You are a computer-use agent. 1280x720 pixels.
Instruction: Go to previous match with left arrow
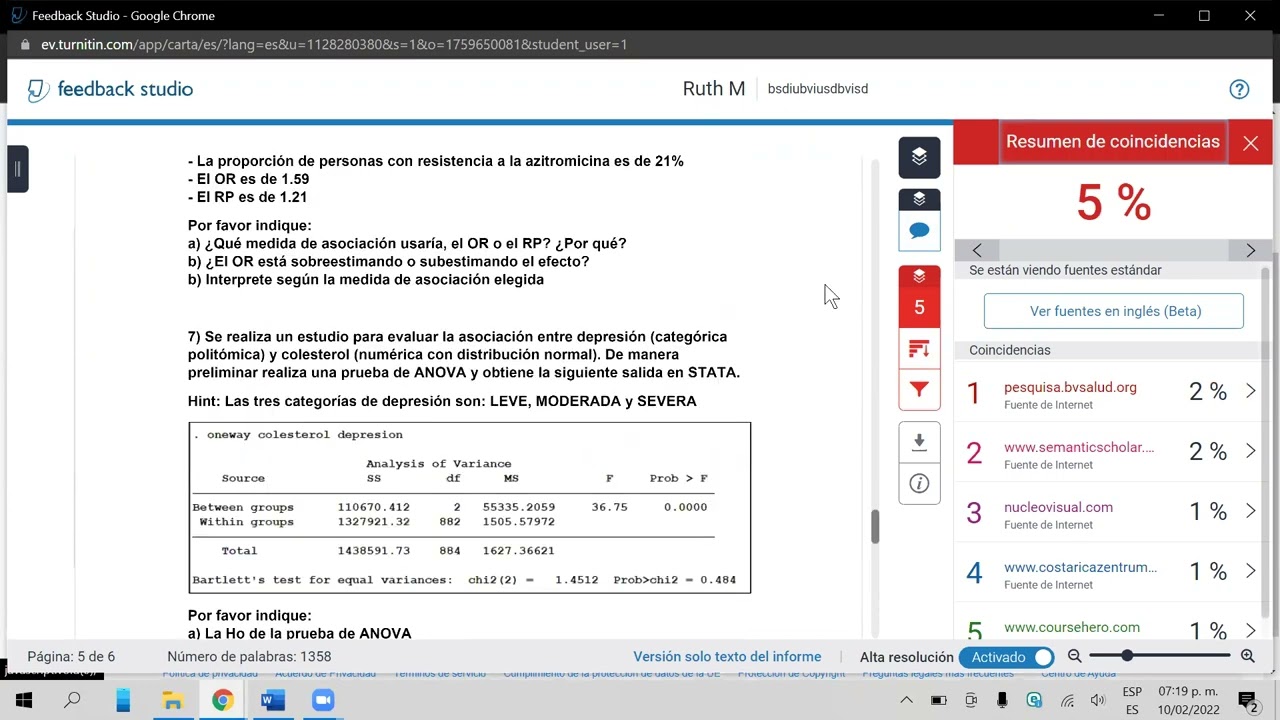(977, 250)
